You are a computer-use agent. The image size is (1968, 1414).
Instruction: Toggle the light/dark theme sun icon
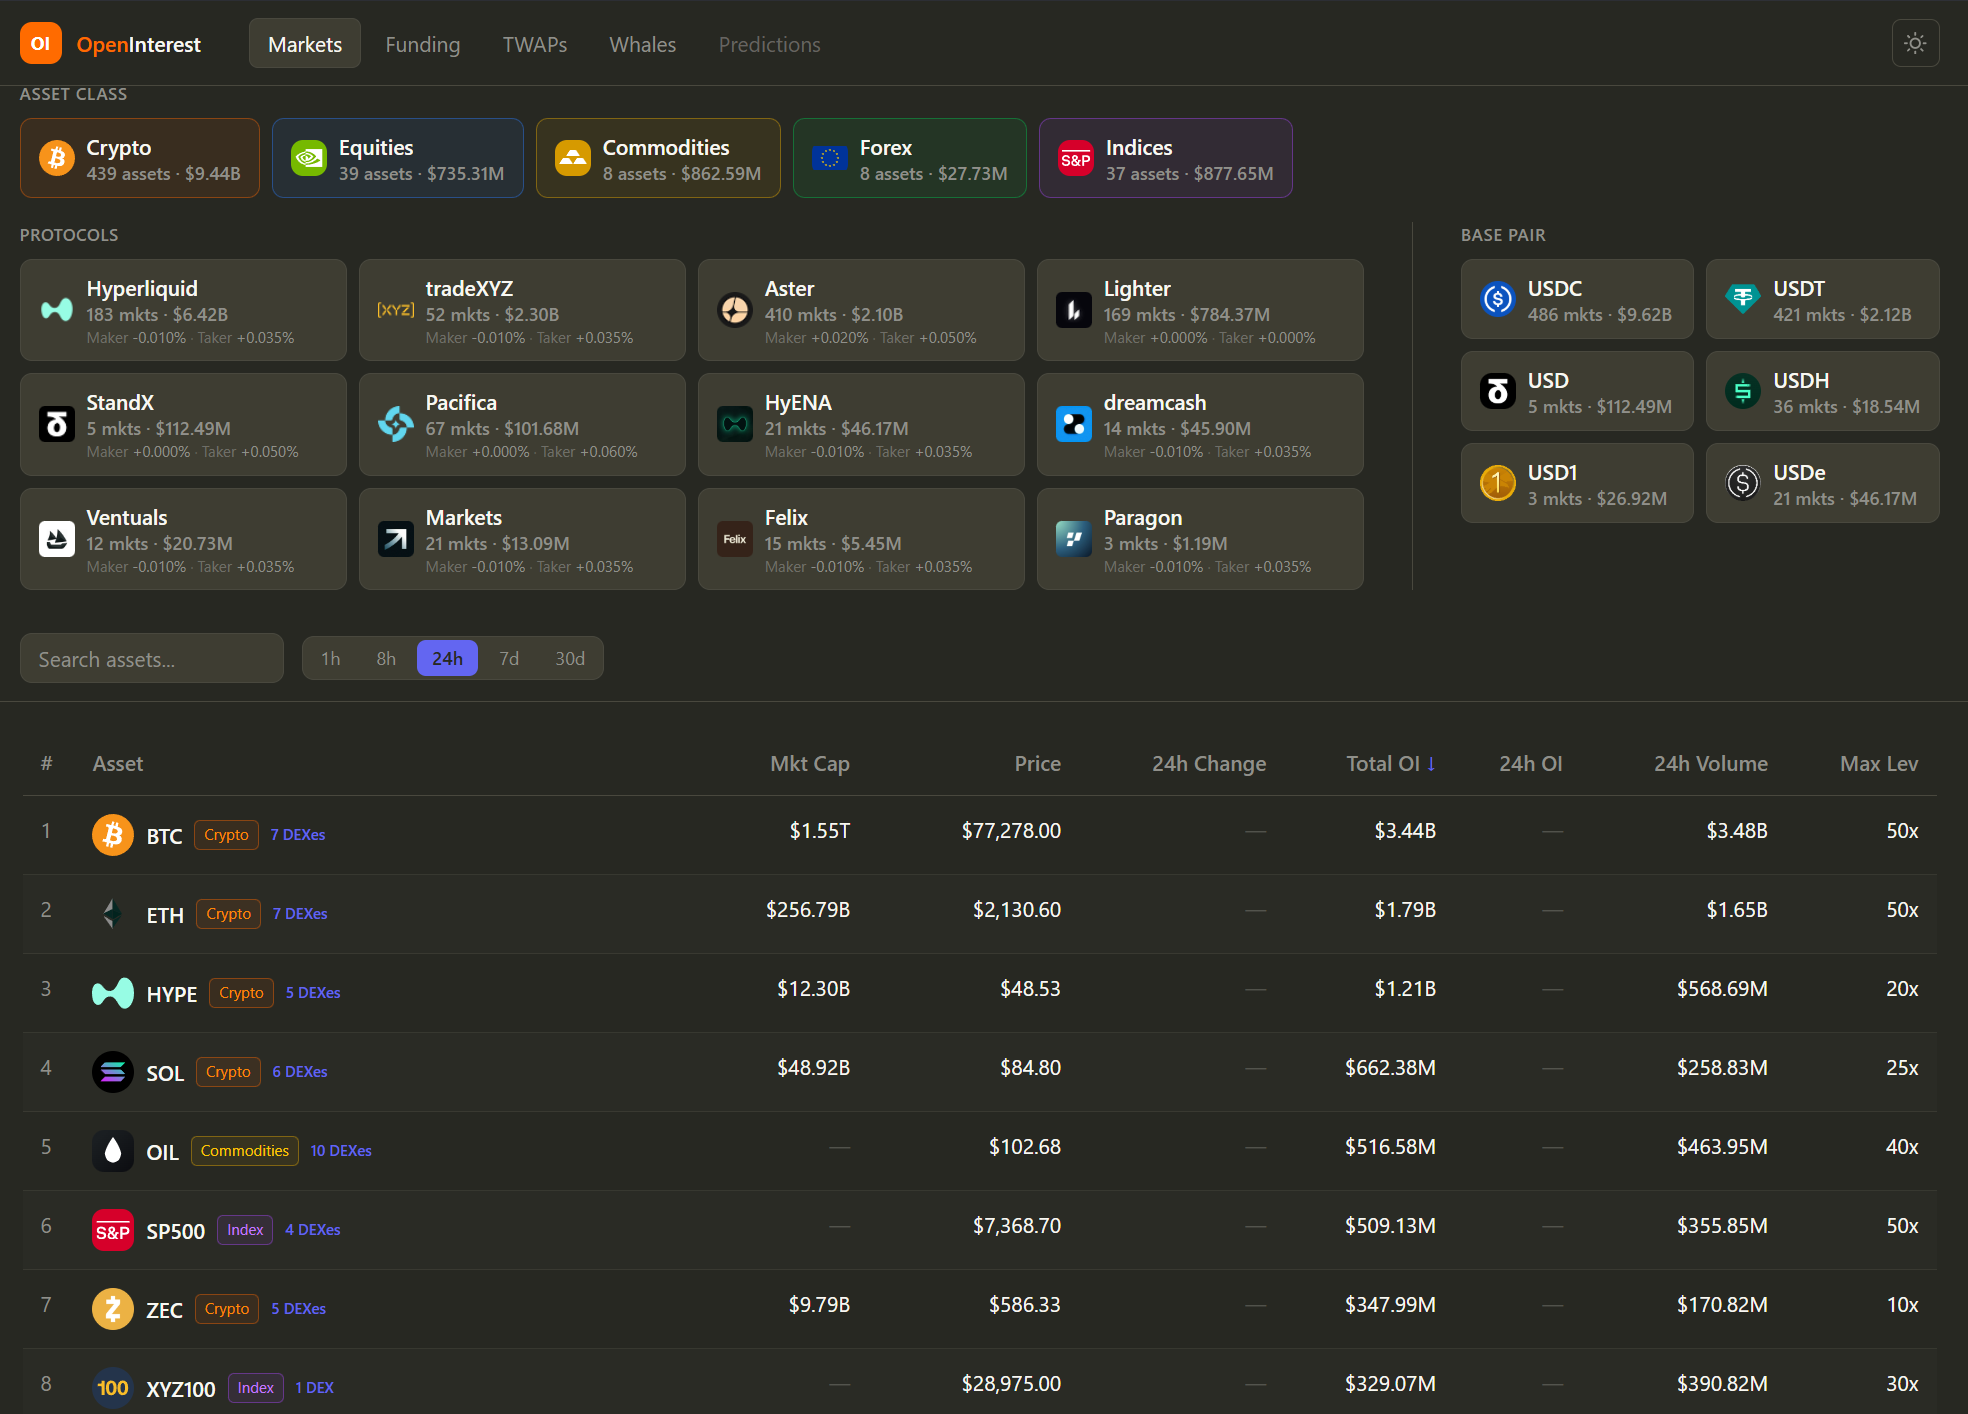(1915, 44)
